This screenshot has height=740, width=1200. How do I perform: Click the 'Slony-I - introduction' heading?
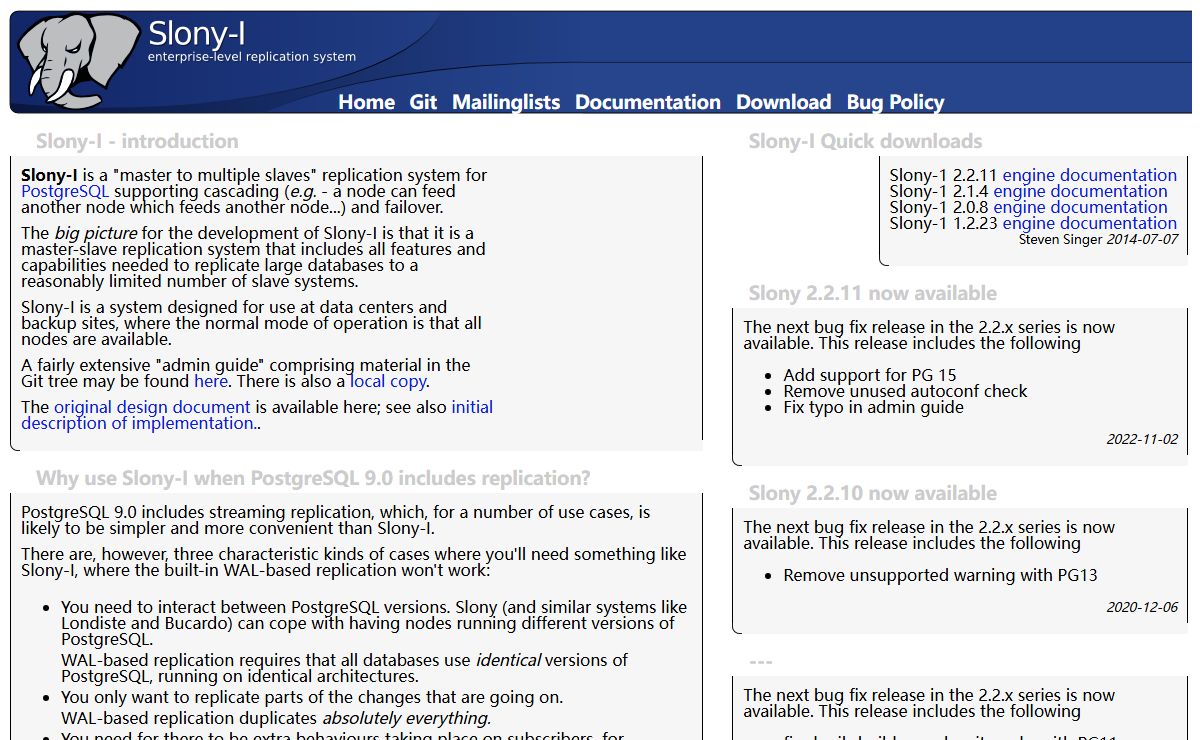pyautogui.click(x=137, y=141)
